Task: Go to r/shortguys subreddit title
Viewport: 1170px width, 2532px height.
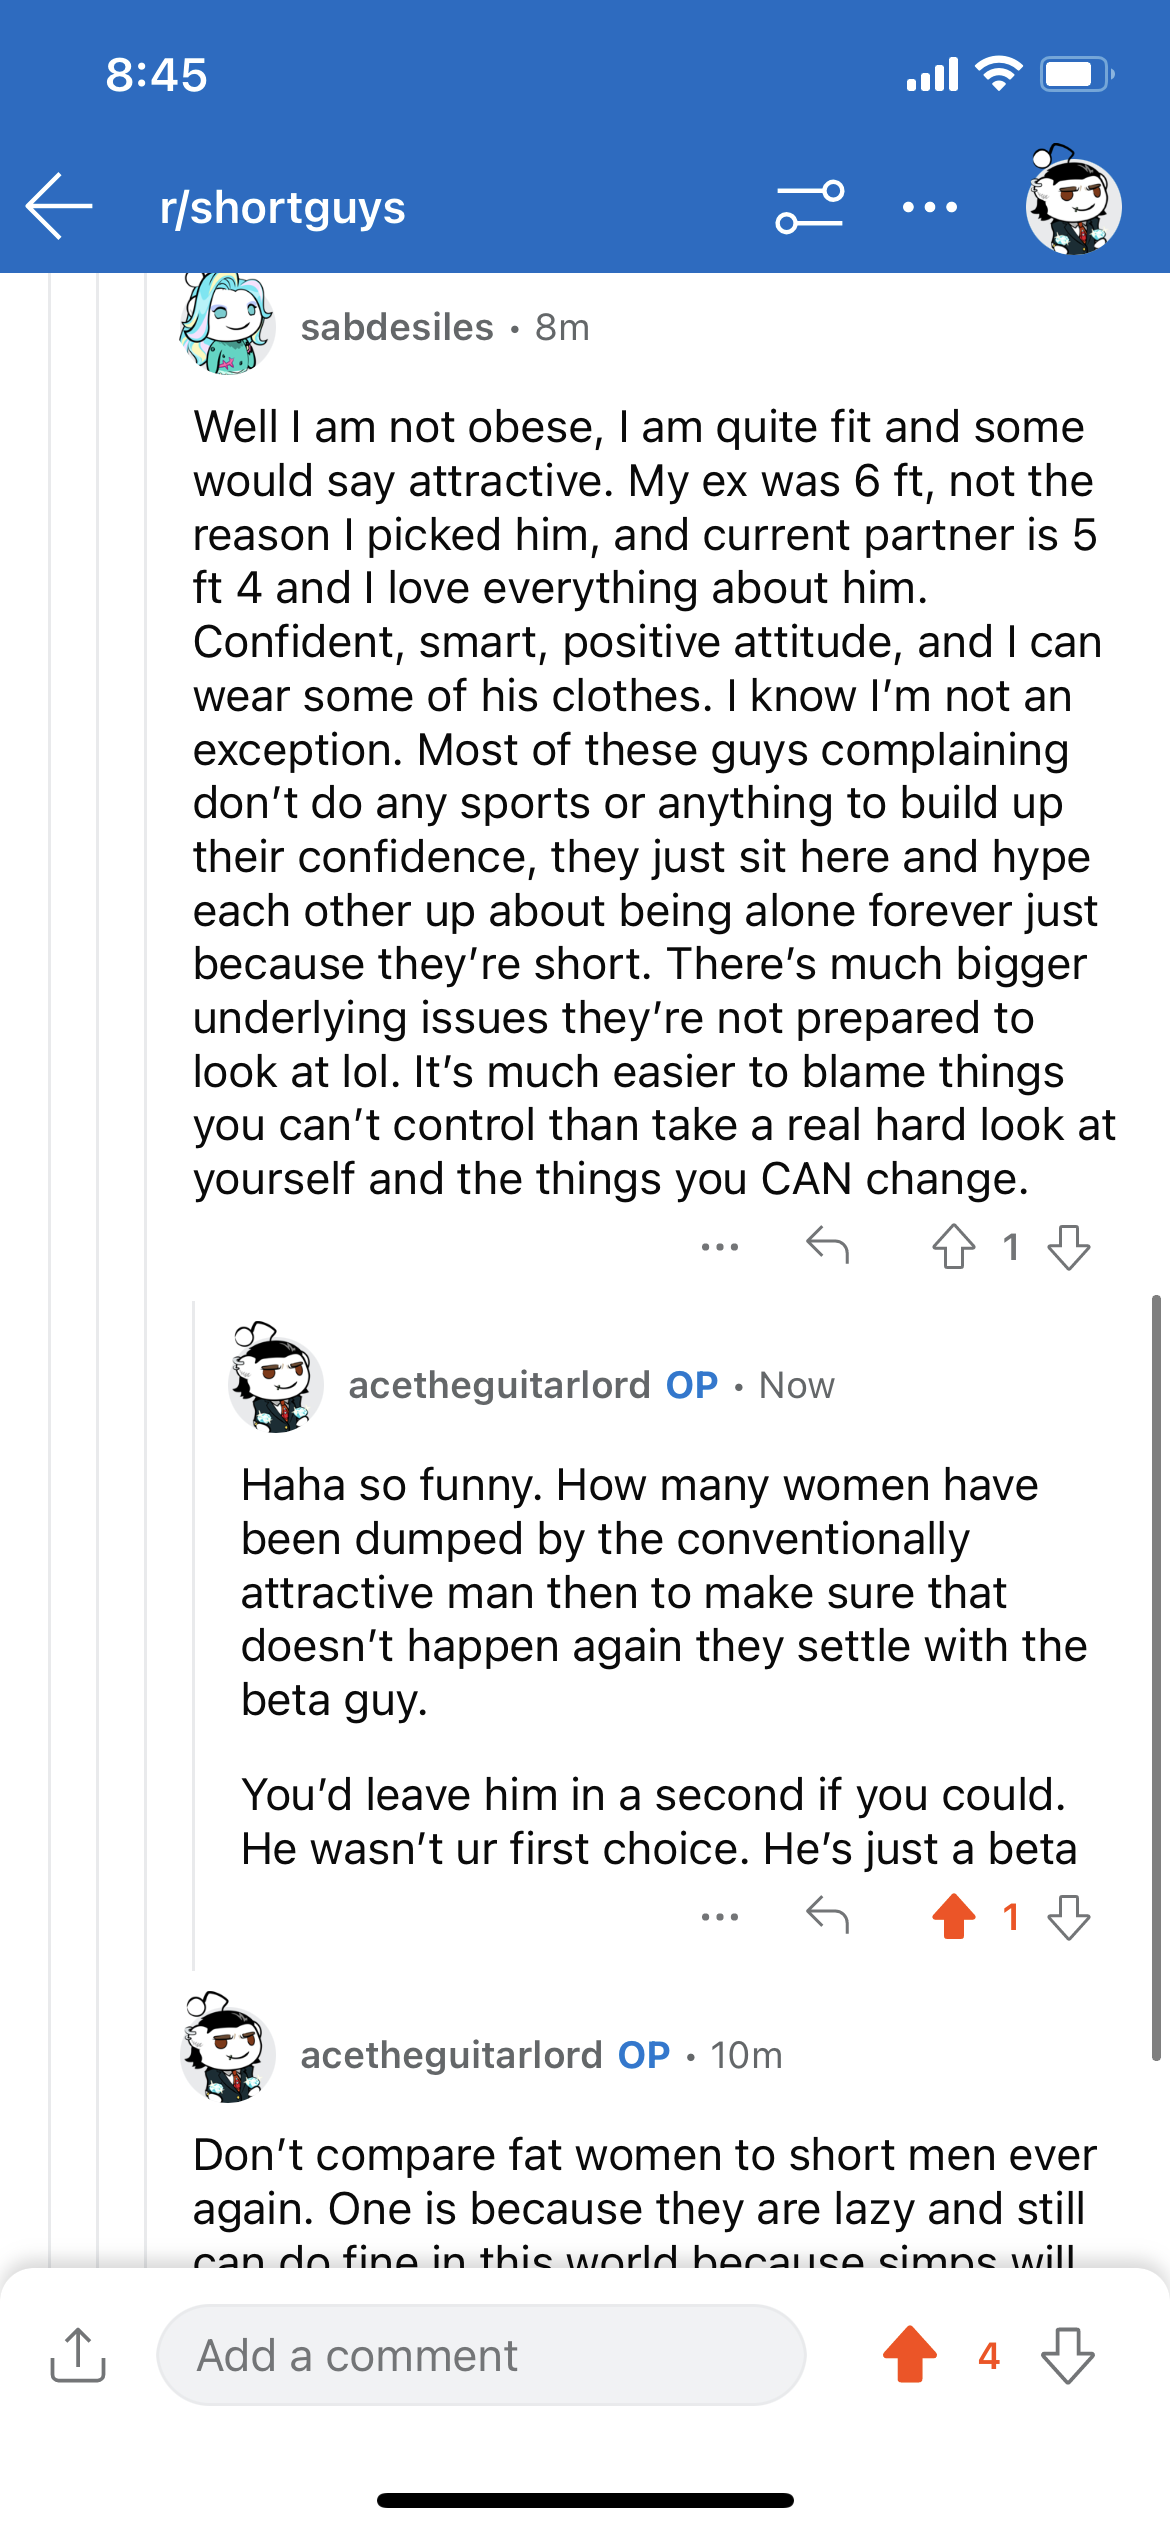Action: coord(283,208)
